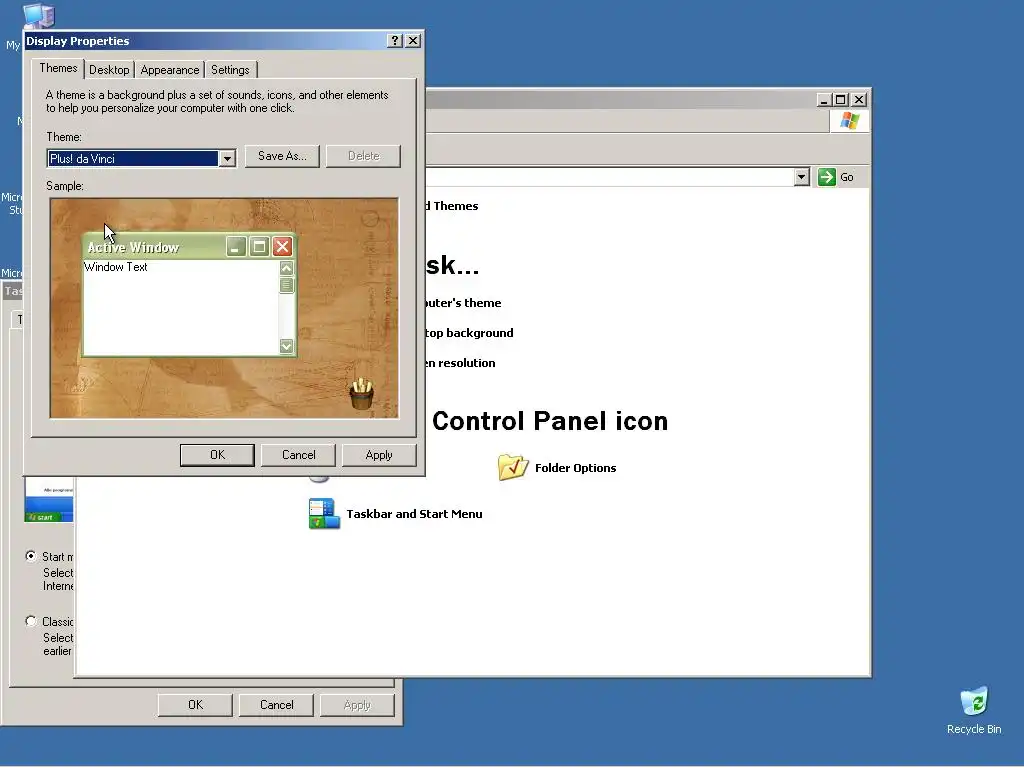
Task: Click the sample window scrollbar up arrow
Action: (286, 268)
